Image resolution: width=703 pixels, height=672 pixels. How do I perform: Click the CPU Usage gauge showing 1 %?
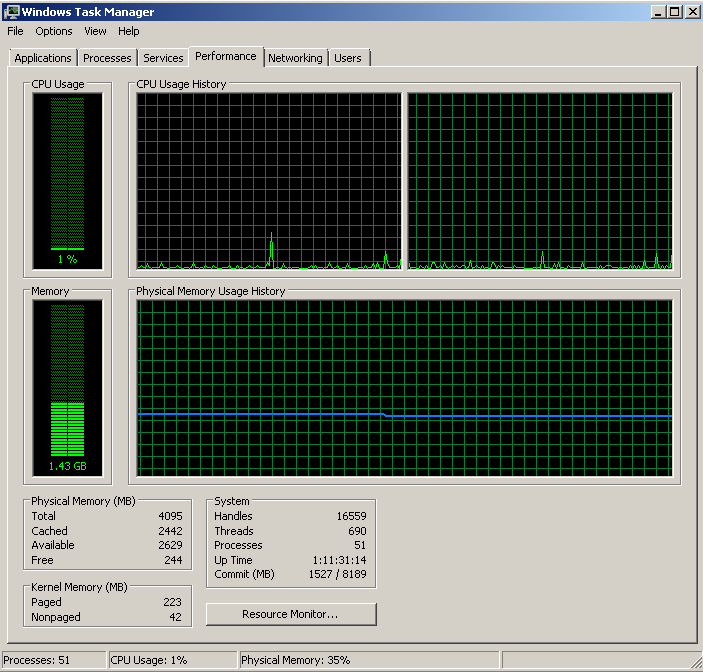[x=67, y=181]
